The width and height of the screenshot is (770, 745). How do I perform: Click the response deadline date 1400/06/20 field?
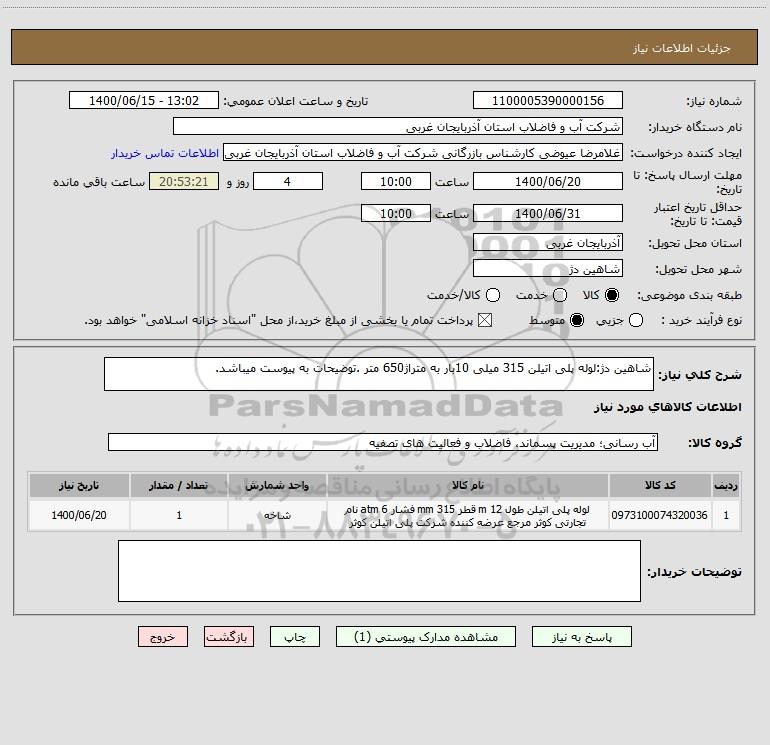pyautogui.click(x=548, y=181)
